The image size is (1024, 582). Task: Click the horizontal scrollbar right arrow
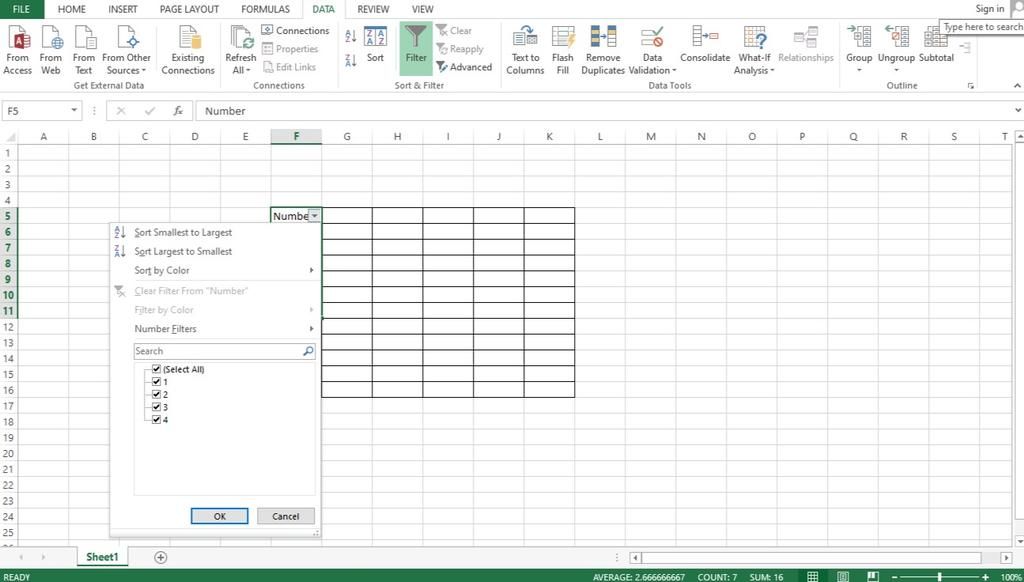1006,557
